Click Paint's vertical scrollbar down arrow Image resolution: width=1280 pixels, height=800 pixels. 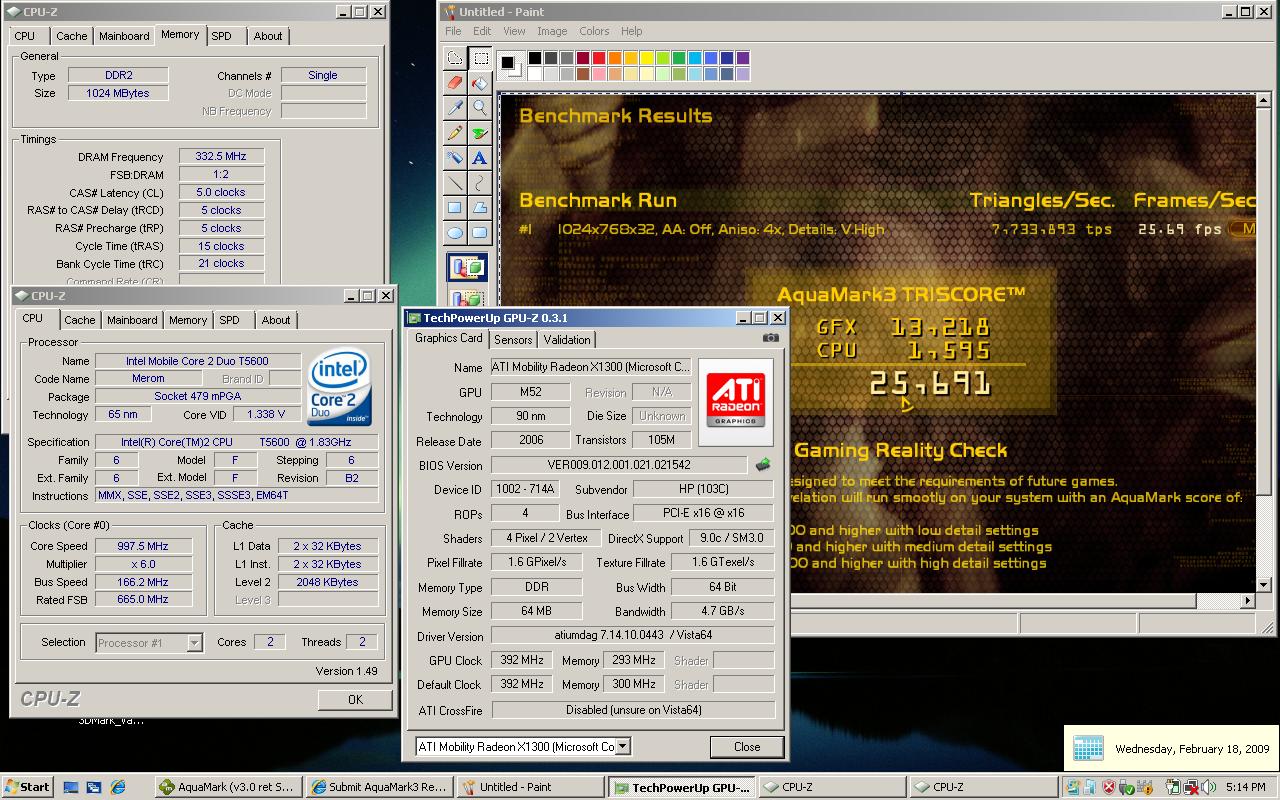pos(1264,585)
